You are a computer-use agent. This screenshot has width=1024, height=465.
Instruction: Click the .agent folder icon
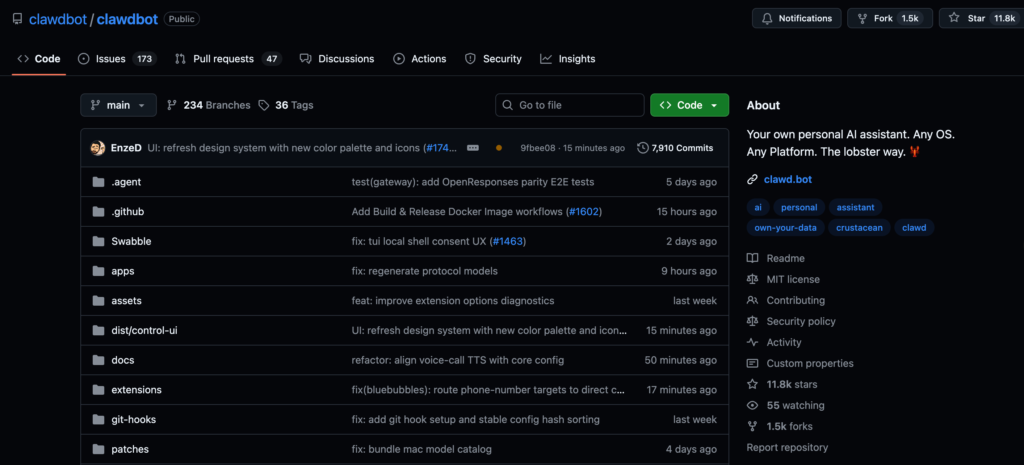[x=98, y=182]
